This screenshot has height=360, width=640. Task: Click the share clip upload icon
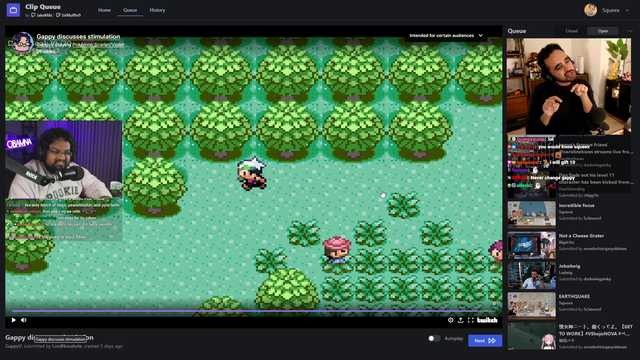click(x=460, y=320)
